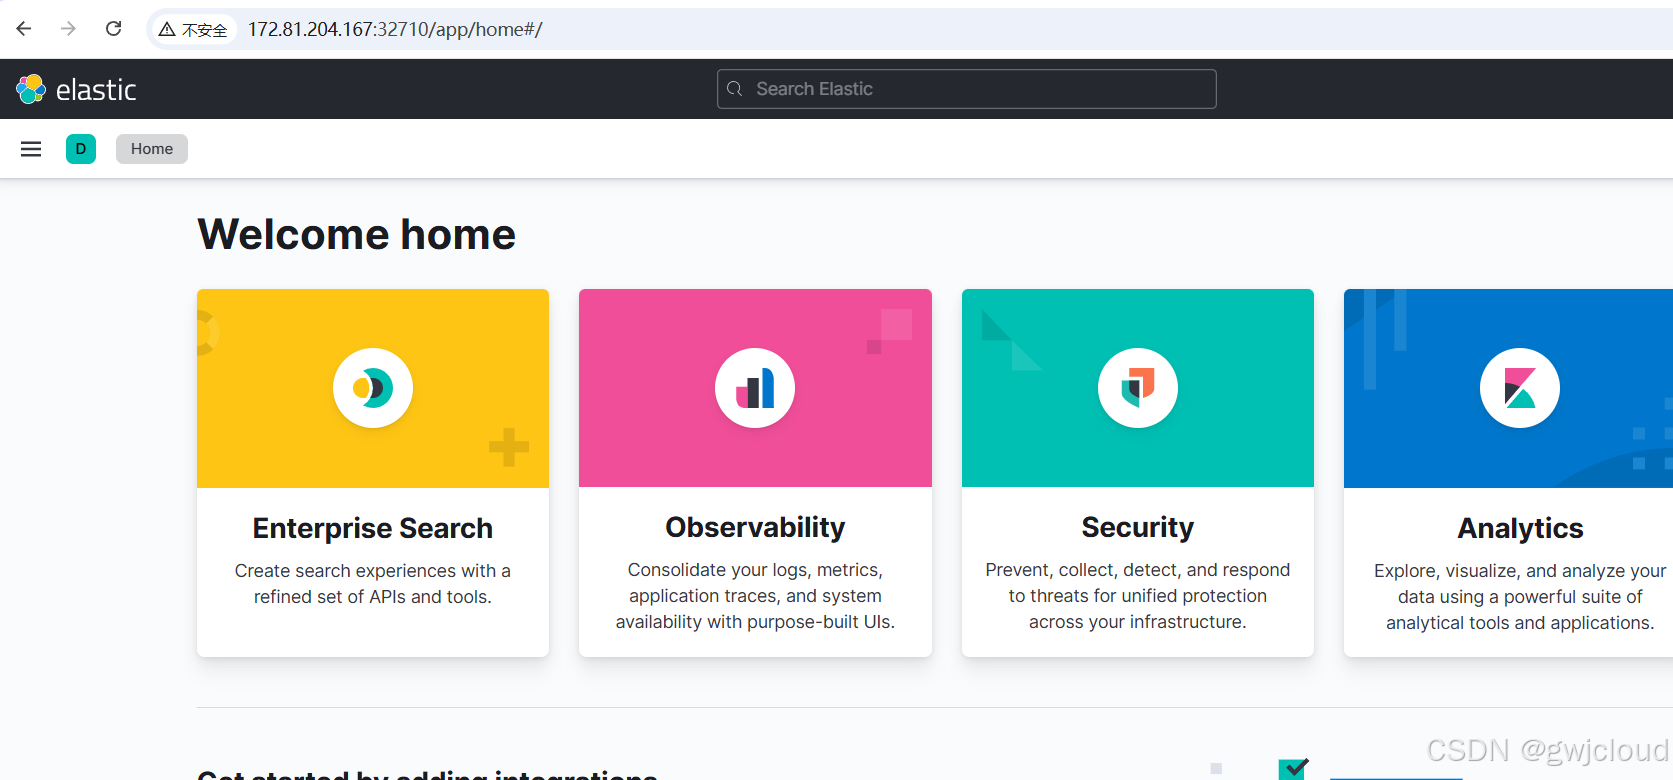Open the Analytics title link
Screen dimensions: 1673x780
click(x=1520, y=528)
